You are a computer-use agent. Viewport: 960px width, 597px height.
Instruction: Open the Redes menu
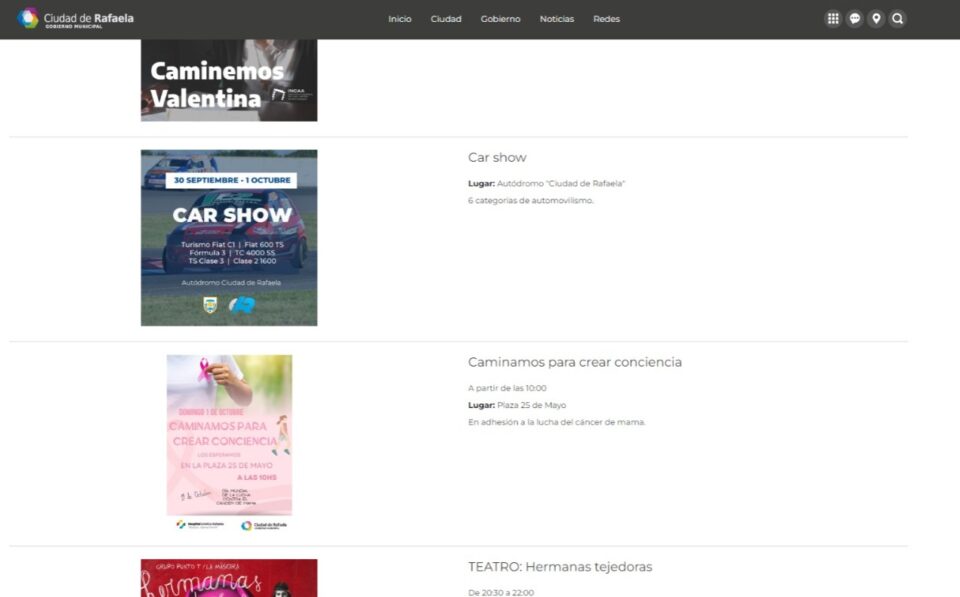tap(606, 19)
